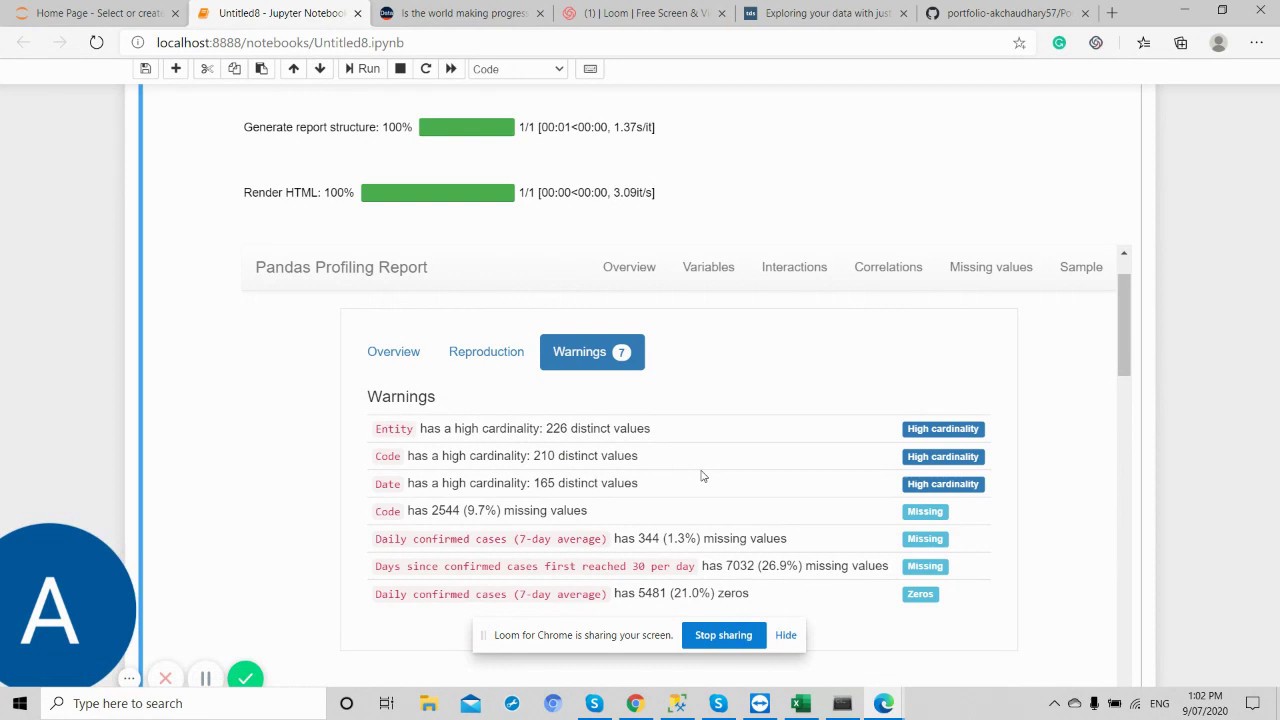Restart kernel and run all icon
The height and width of the screenshot is (720, 1280).
[451, 69]
